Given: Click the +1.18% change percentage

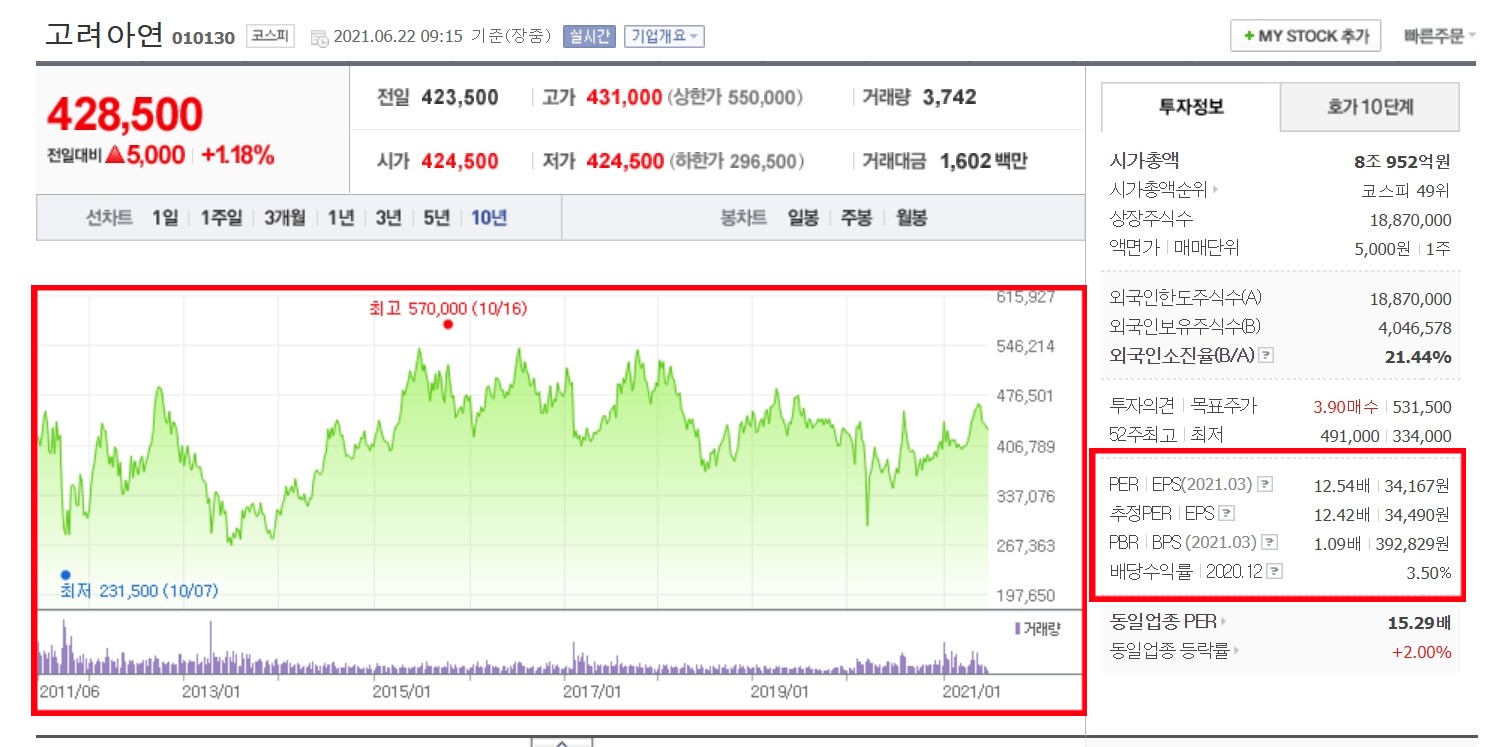Looking at the screenshot, I should (x=238, y=156).
